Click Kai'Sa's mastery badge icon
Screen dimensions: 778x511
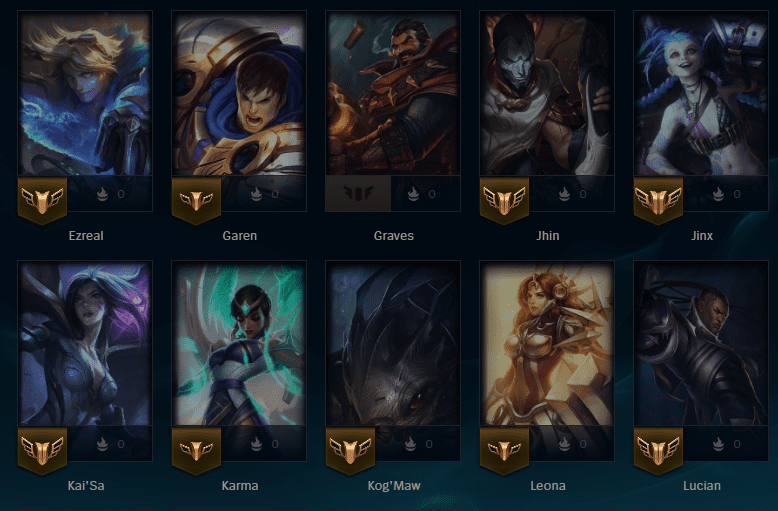click(42, 449)
